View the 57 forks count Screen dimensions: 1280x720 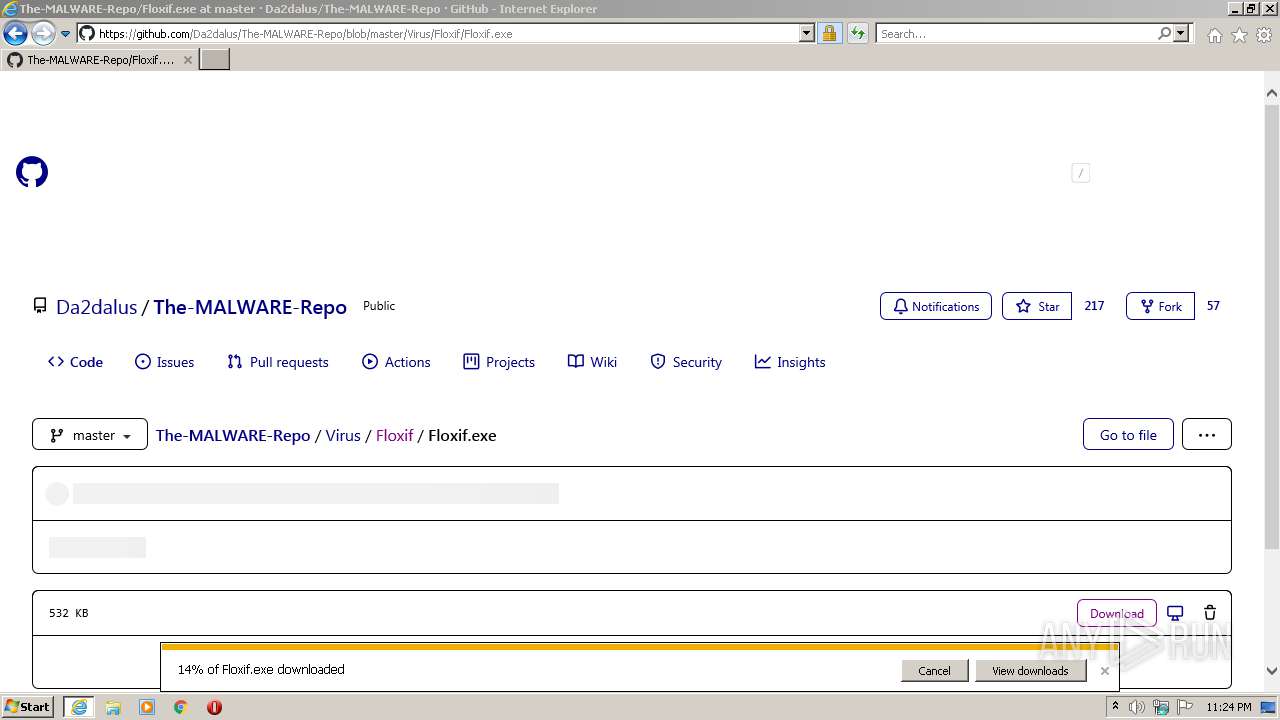(1213, 306)
